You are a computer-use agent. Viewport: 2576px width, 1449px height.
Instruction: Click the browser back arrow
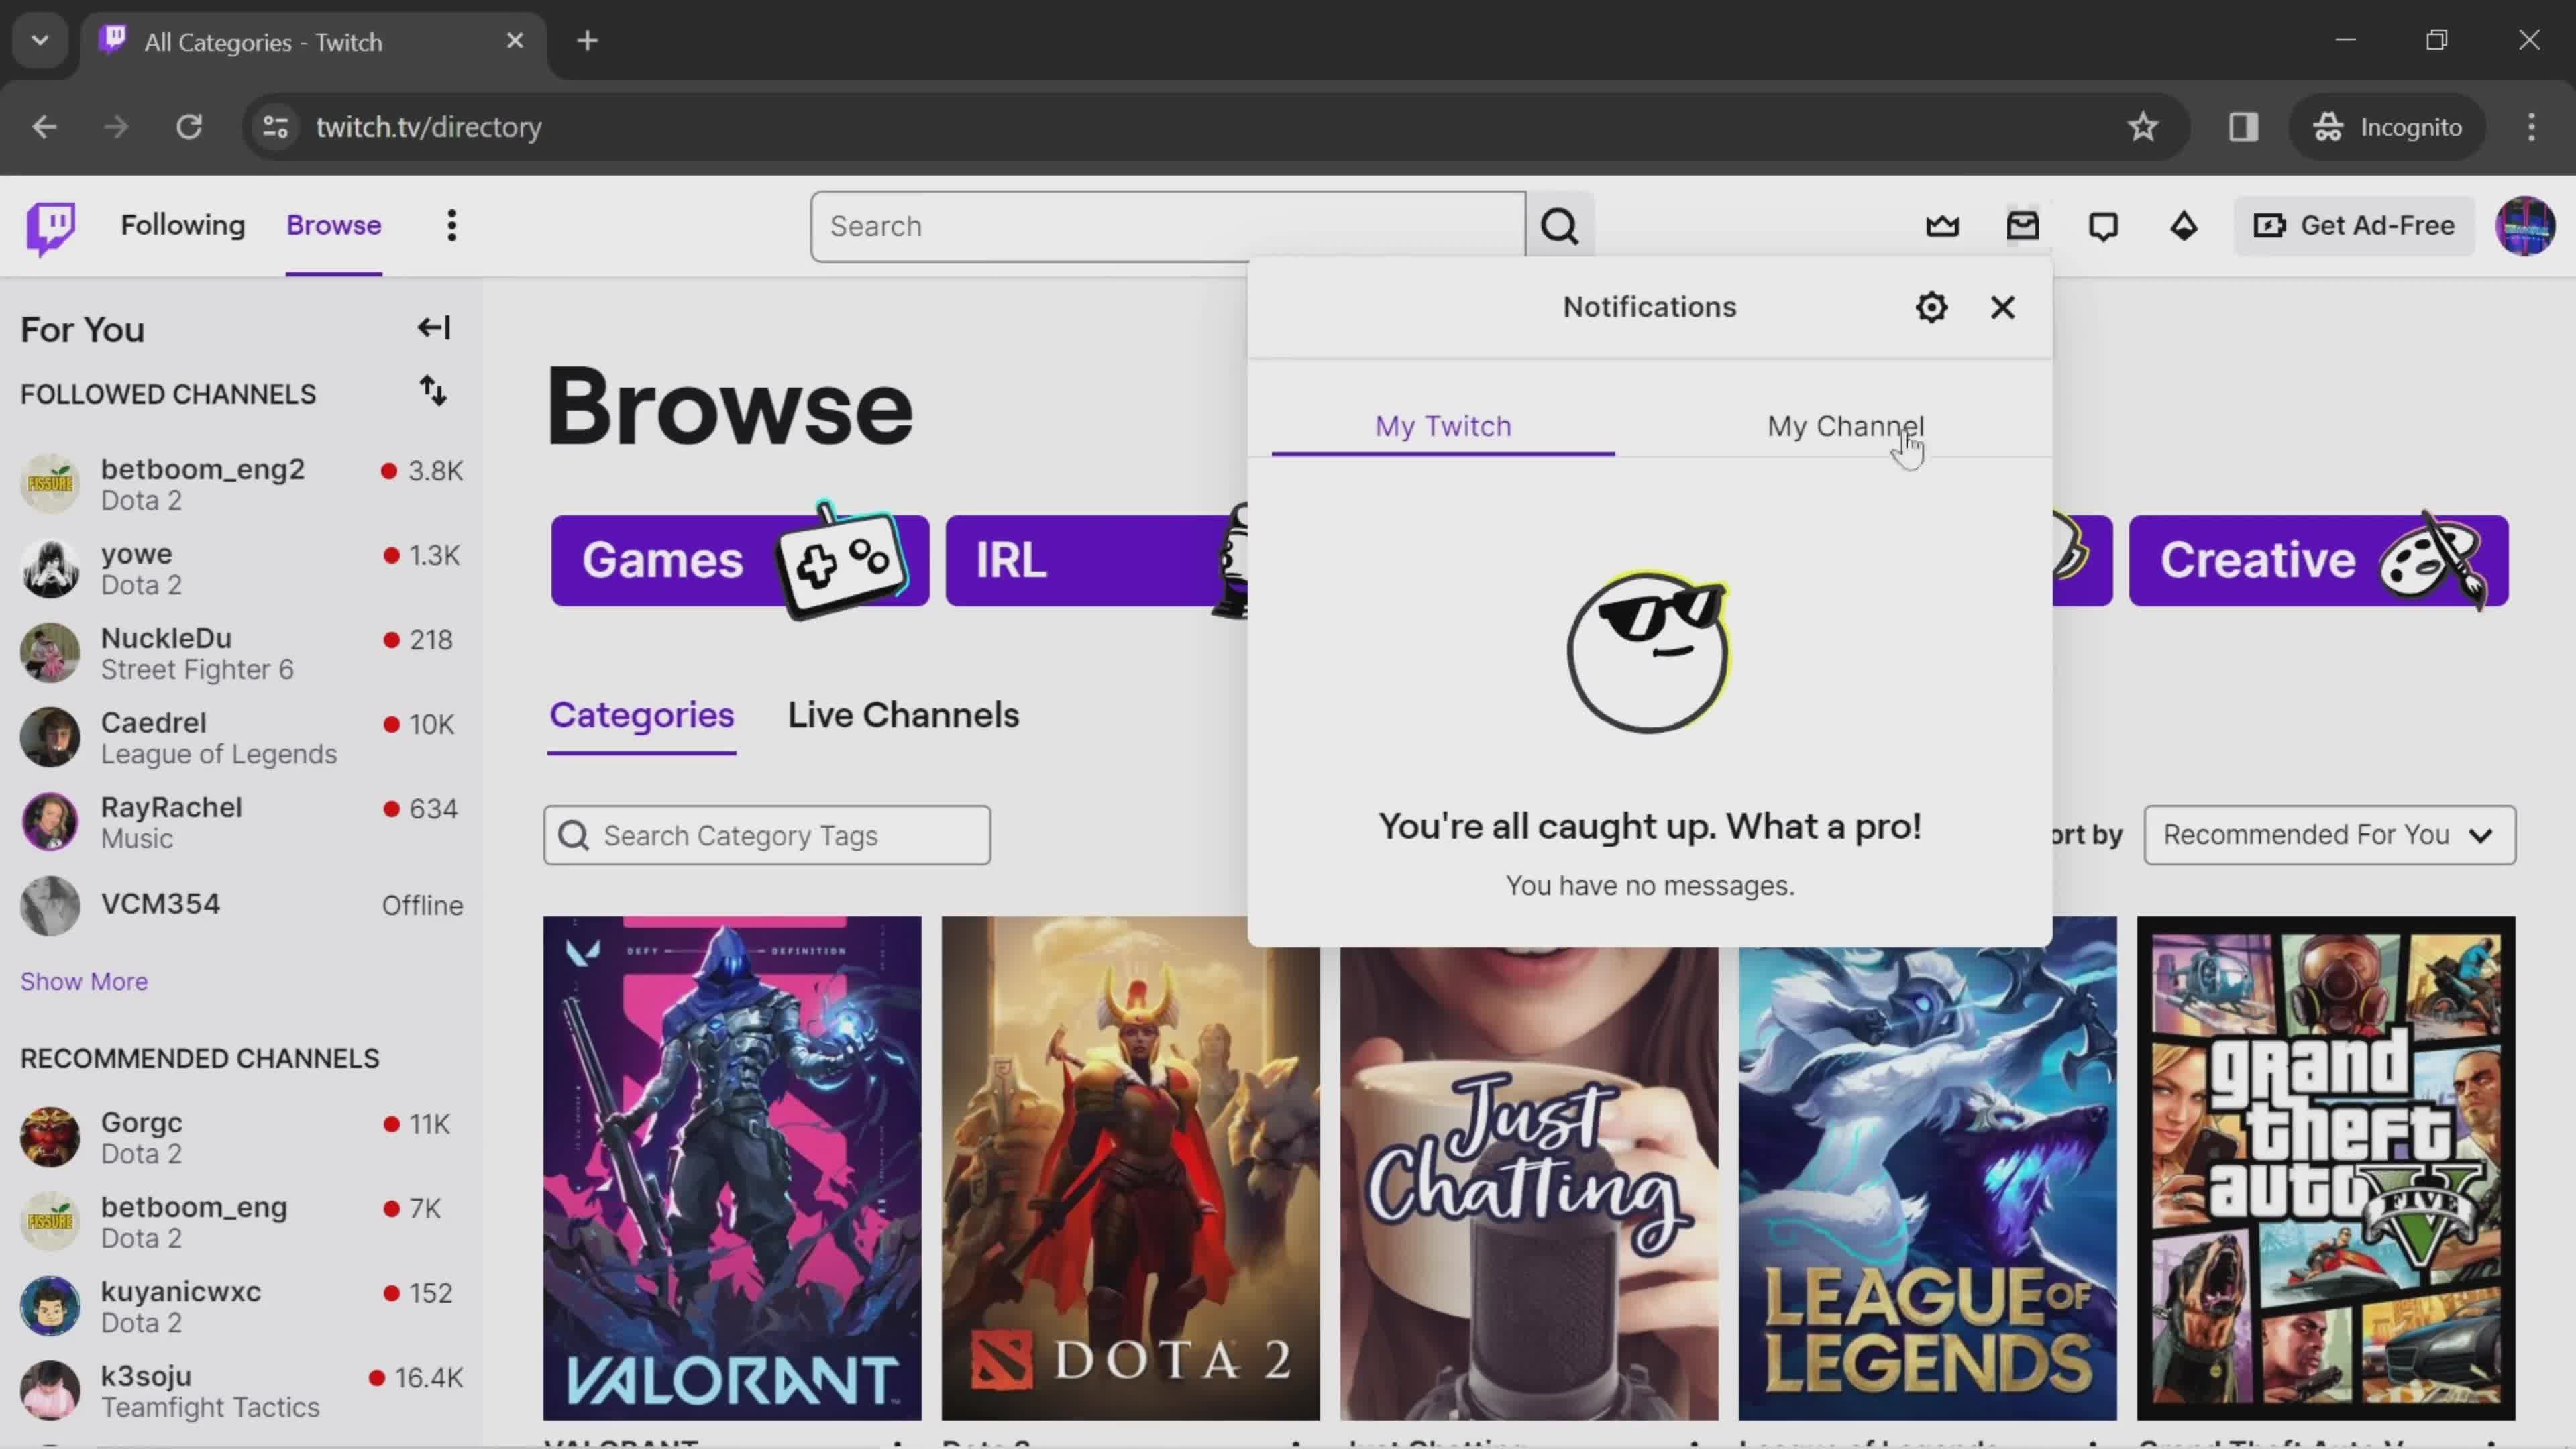click(44, 127)
